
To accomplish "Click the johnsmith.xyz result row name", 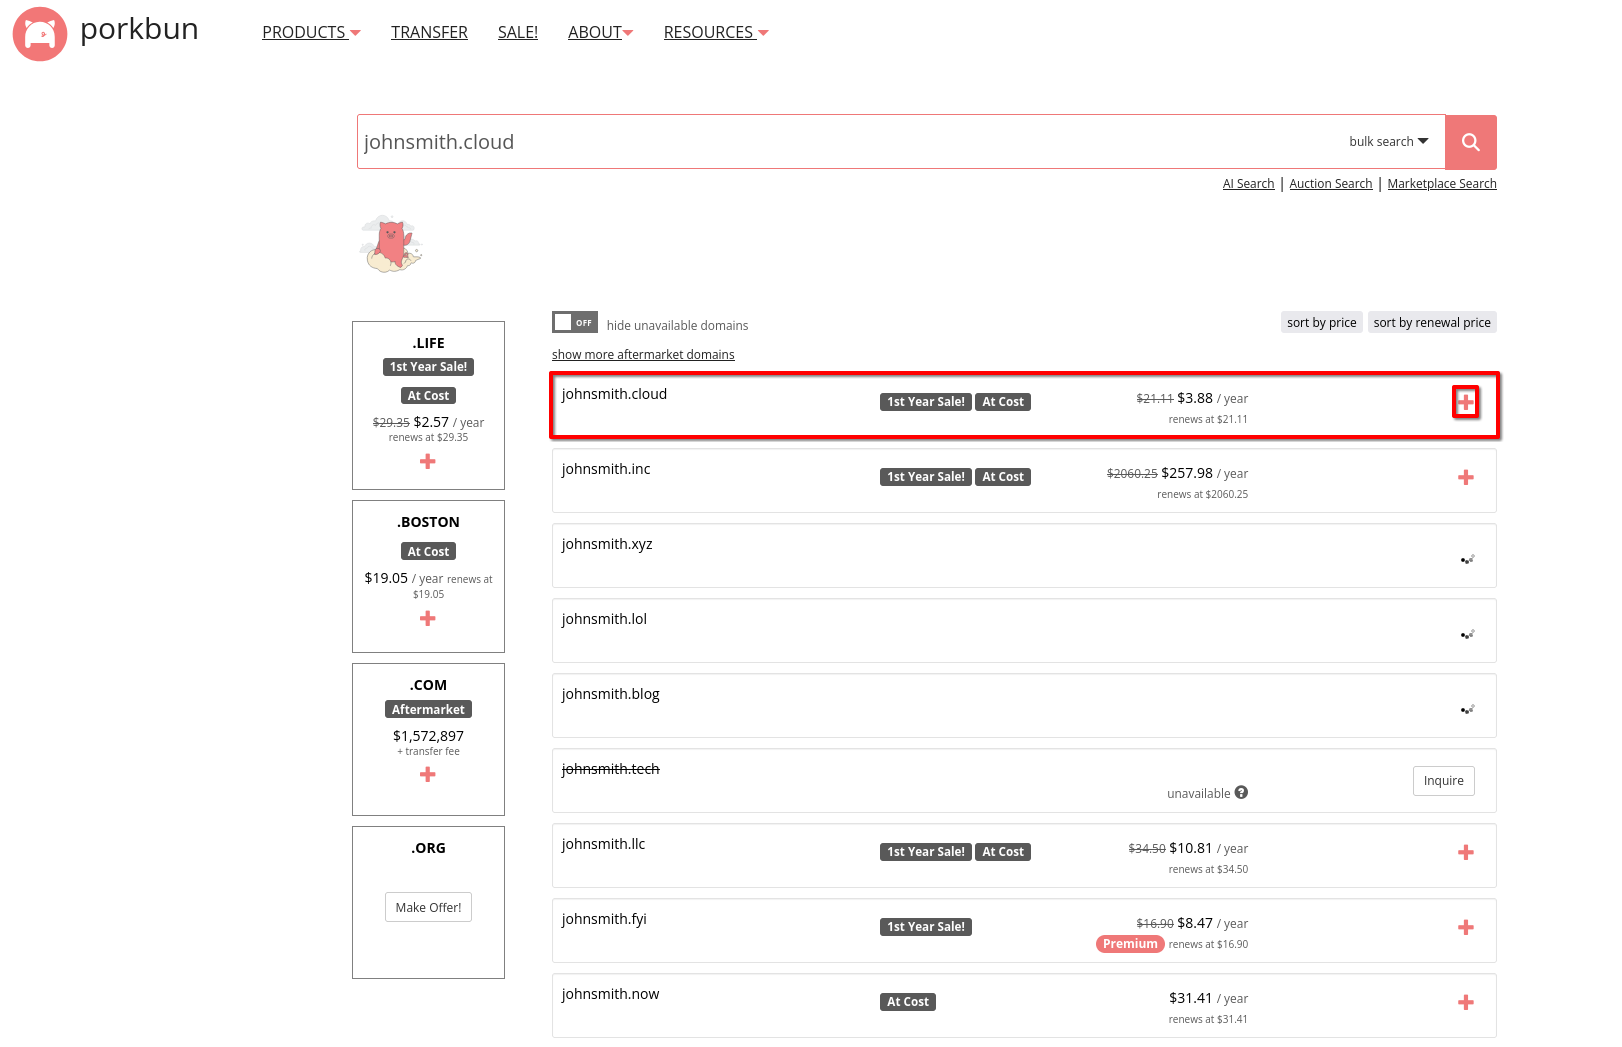I will point(607,544).
